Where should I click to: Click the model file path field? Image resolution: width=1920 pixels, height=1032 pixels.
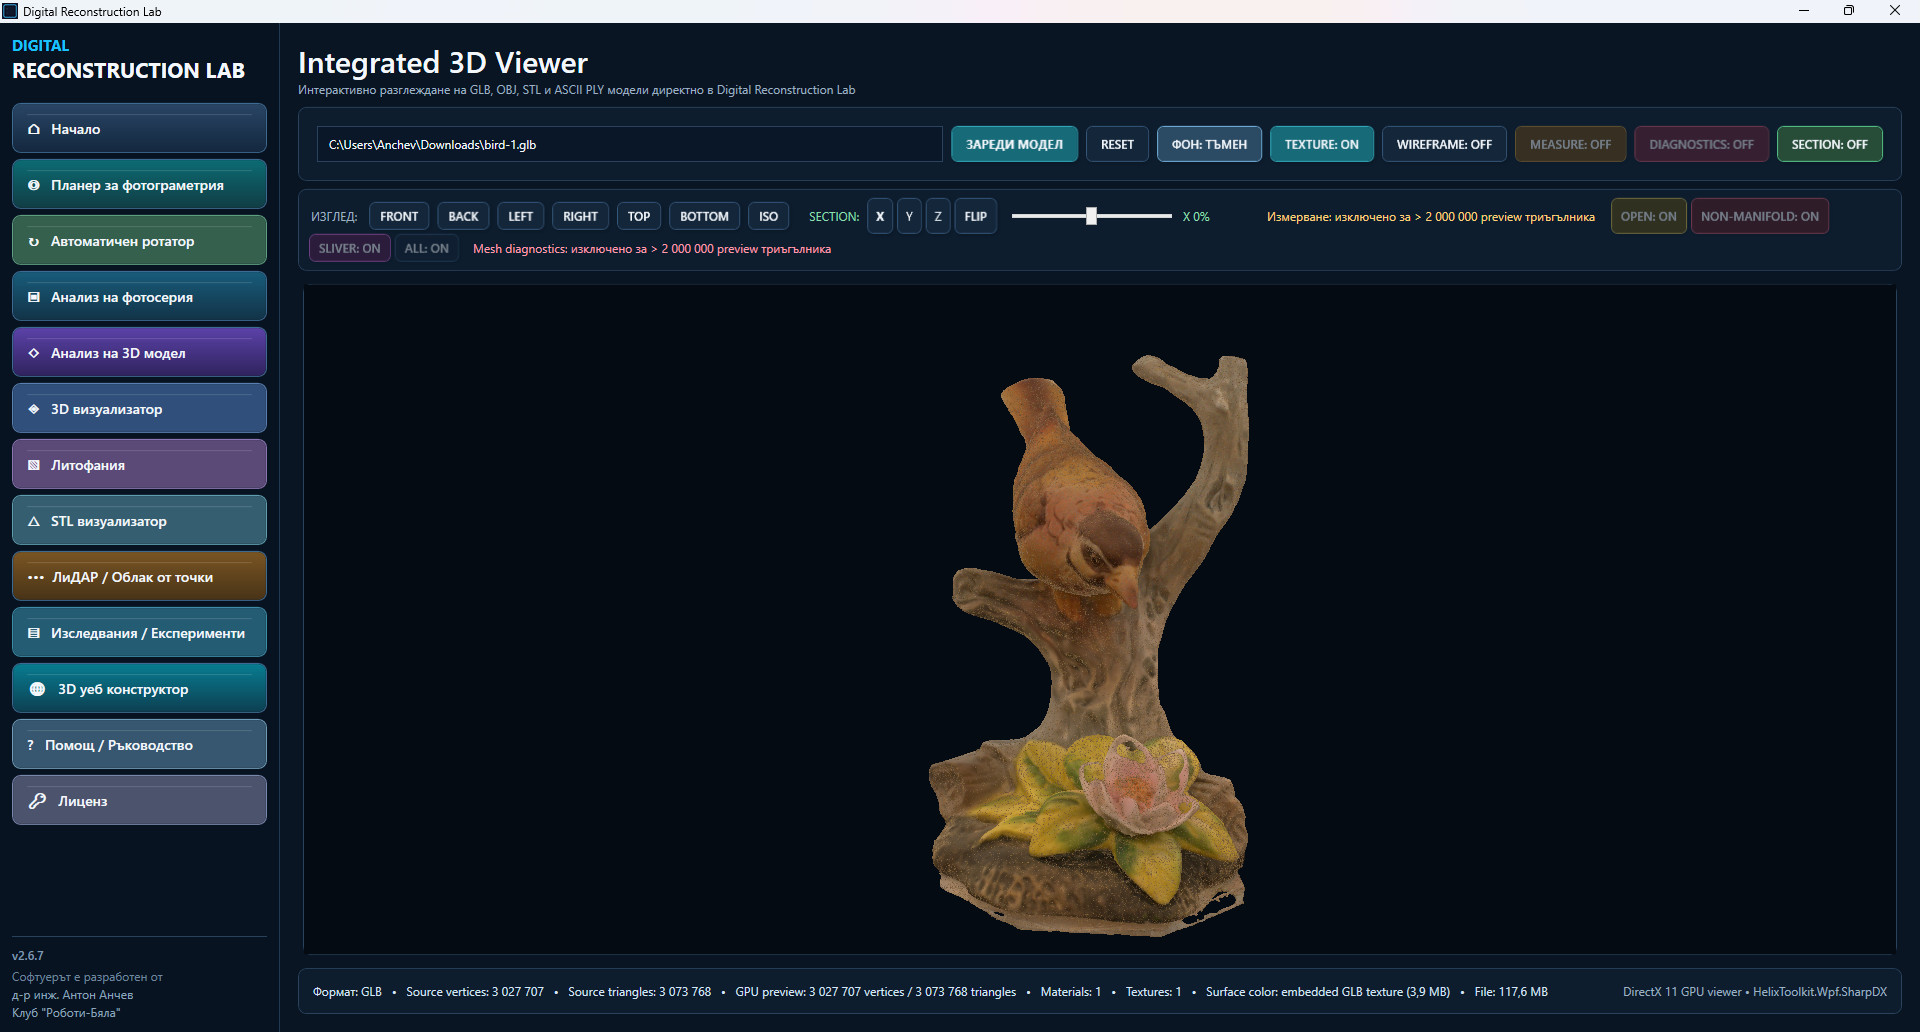630,144
